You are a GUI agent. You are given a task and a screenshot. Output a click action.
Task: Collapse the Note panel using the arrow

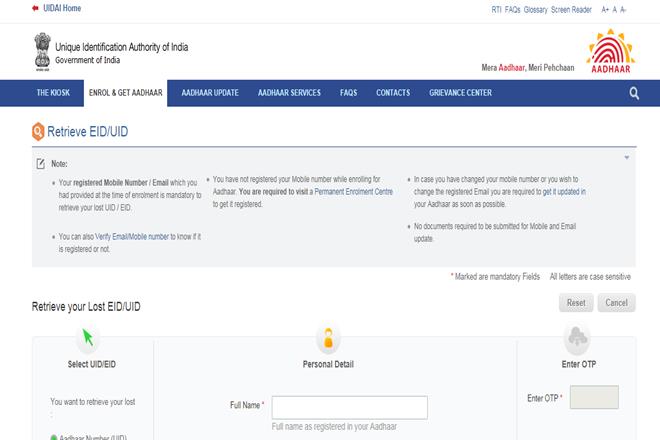pyautogui.click(x=627, y=157)
